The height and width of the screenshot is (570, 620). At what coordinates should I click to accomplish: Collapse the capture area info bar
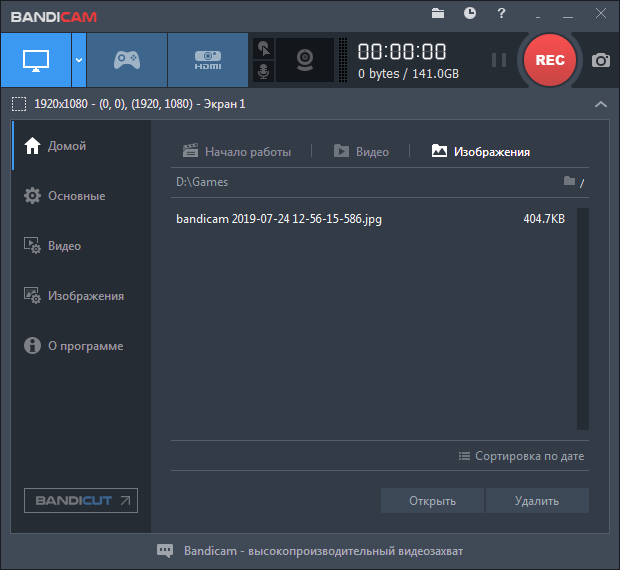point(600,104)
